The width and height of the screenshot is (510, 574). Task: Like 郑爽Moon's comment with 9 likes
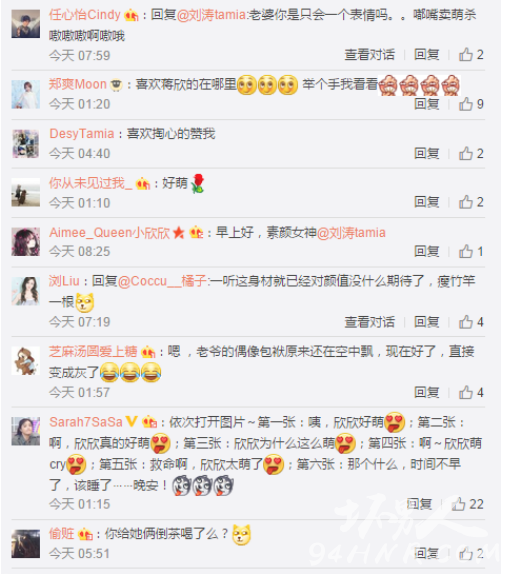[x=471, y=104]
